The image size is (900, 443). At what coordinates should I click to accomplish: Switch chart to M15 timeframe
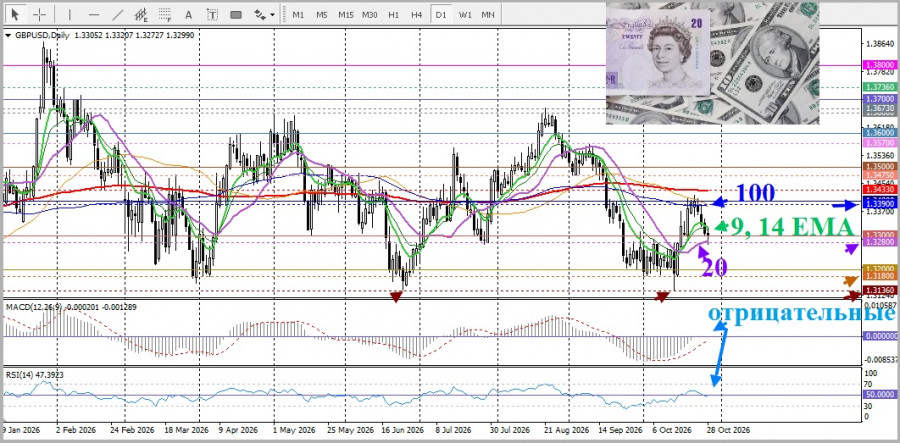[346, 14]
